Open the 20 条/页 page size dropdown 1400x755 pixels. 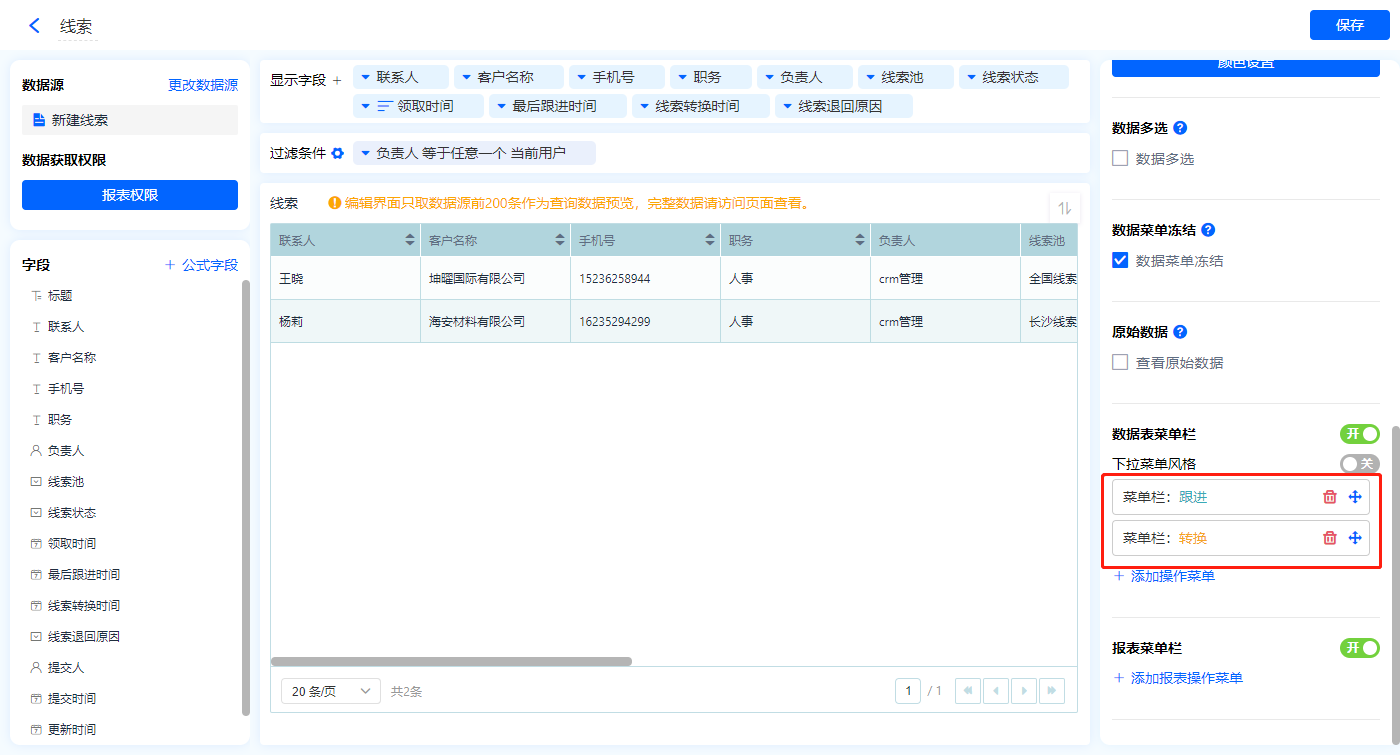pyautogui.click(x=331, y=691)
